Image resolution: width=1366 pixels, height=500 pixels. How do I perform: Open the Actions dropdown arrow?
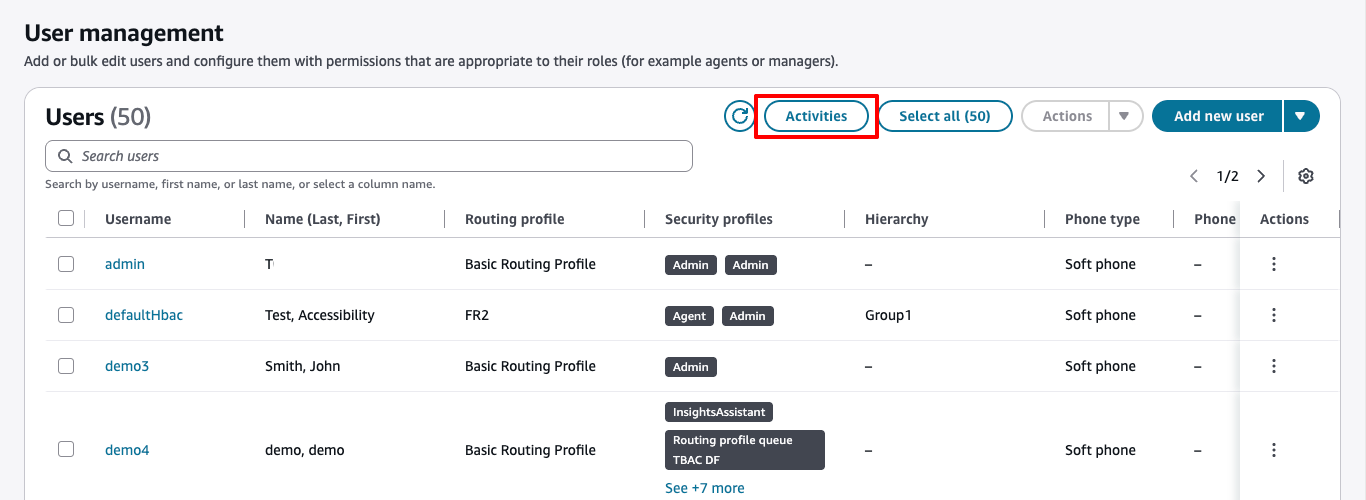[1124, 116]
